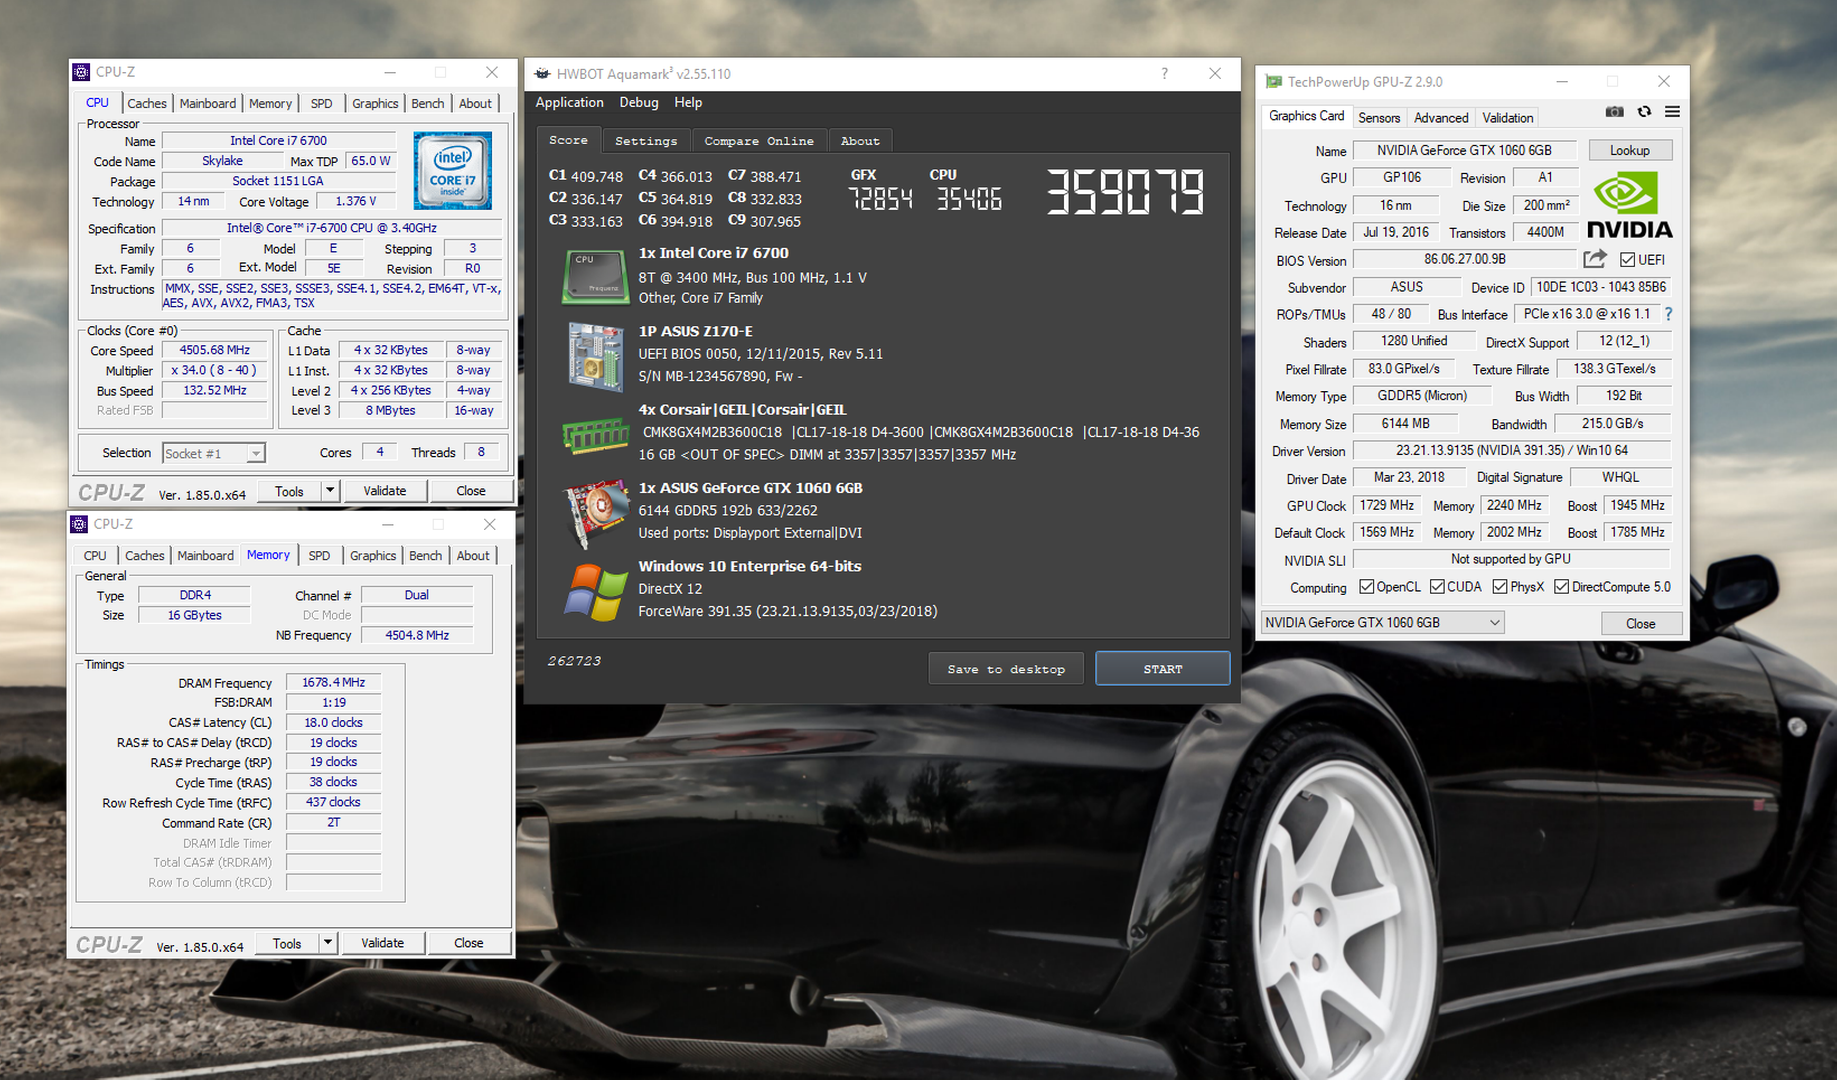This screenshot has height=1080, width=1837.
Task: Click the GPU name field in GPU-Z
Action: [x=1464, y=150]
